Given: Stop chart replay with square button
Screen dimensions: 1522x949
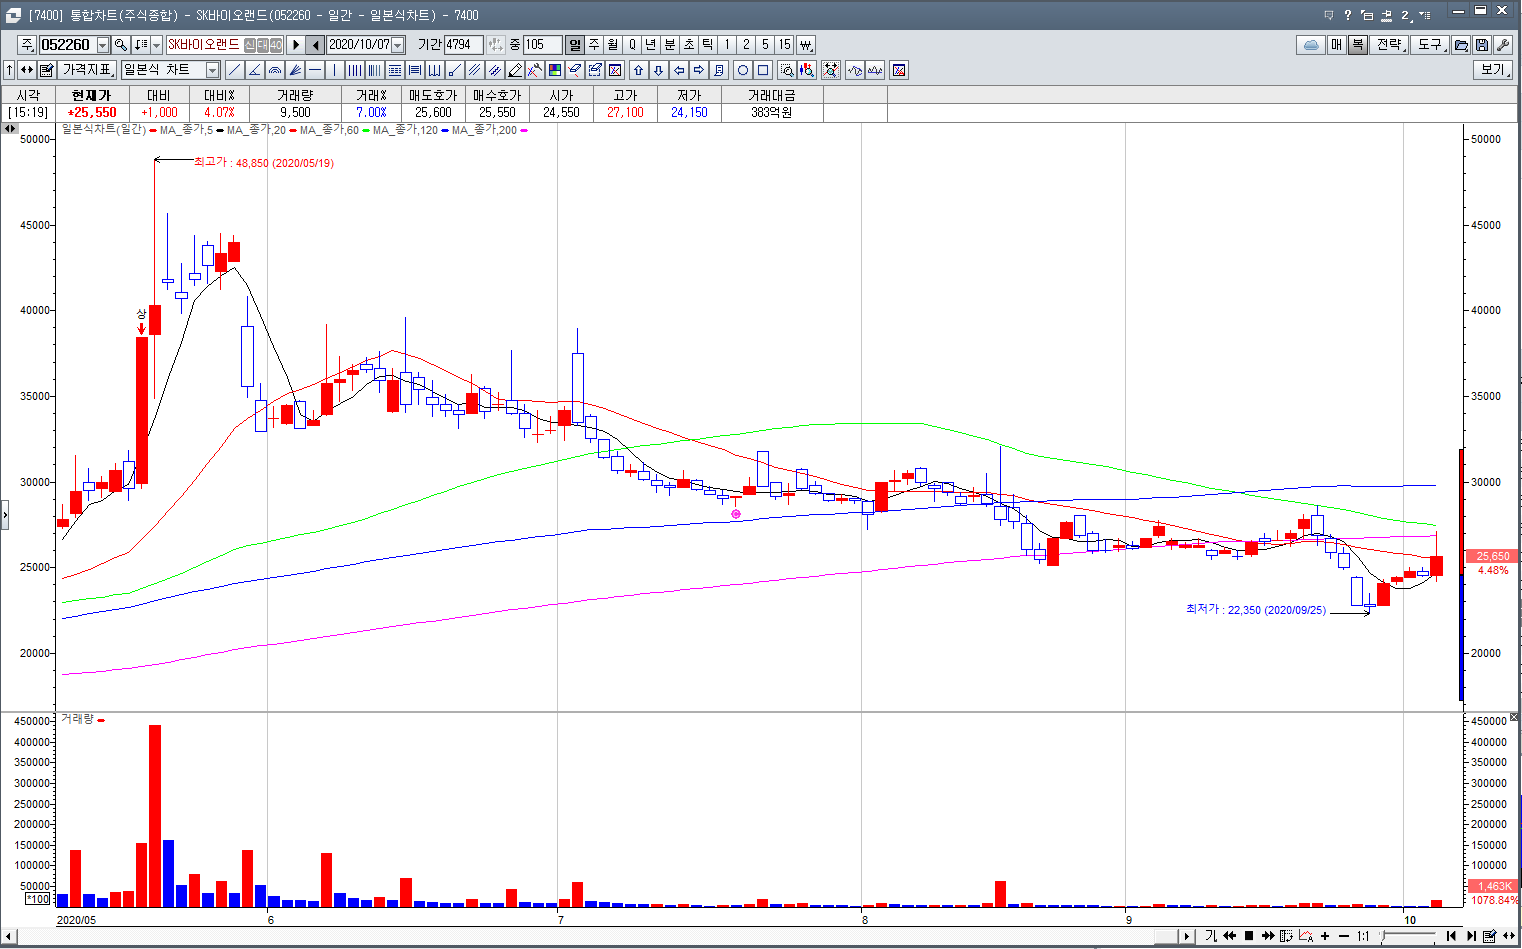Looking at the screenshot, I should [1249, 936].
